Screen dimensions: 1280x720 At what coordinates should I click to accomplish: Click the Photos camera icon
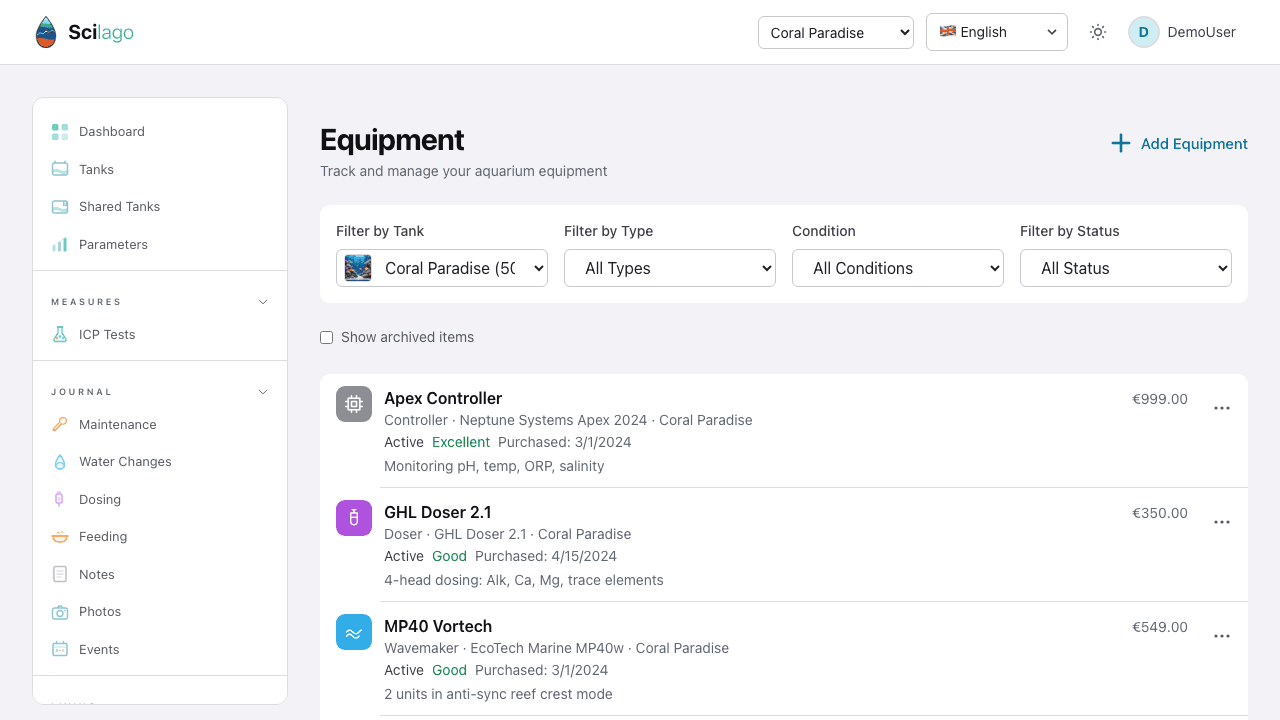(60, 611)
